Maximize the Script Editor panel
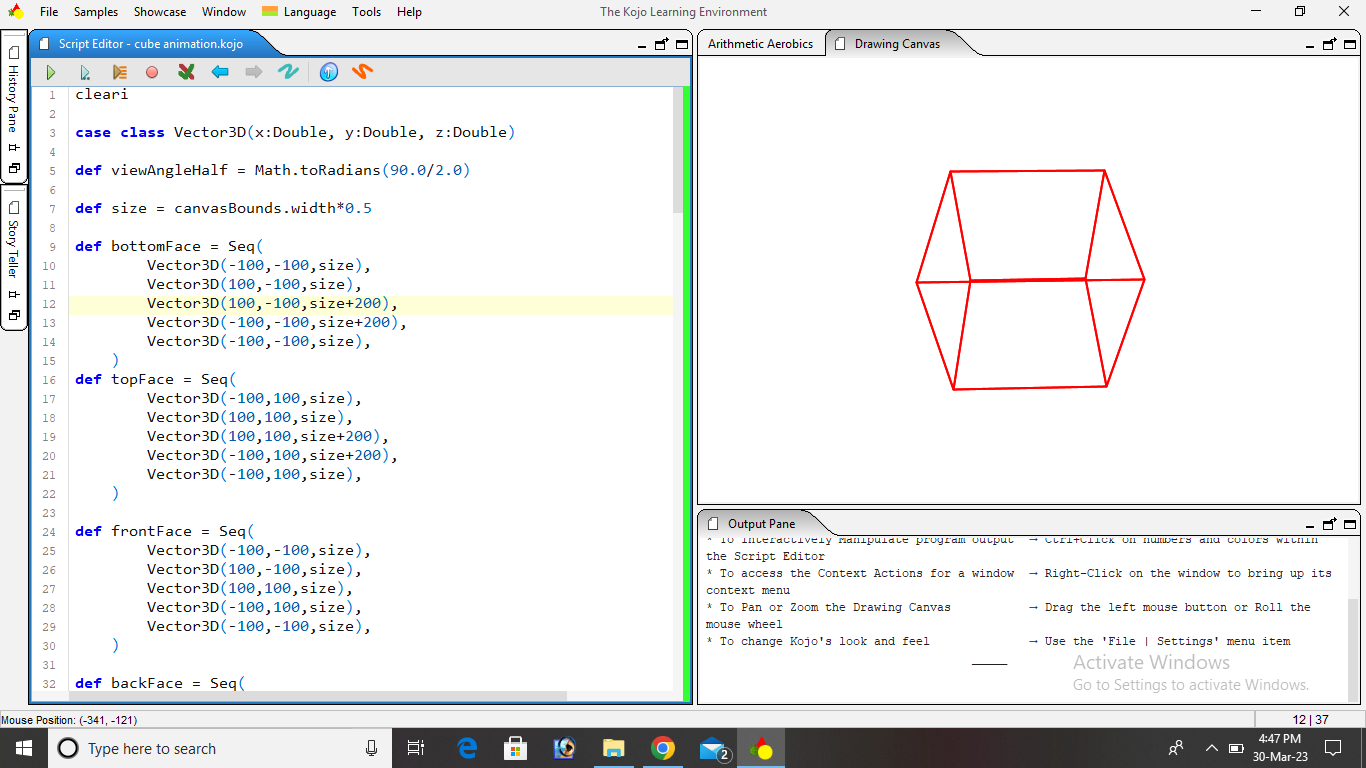Screen dimensions: 1366x768 tap(682, 44)
